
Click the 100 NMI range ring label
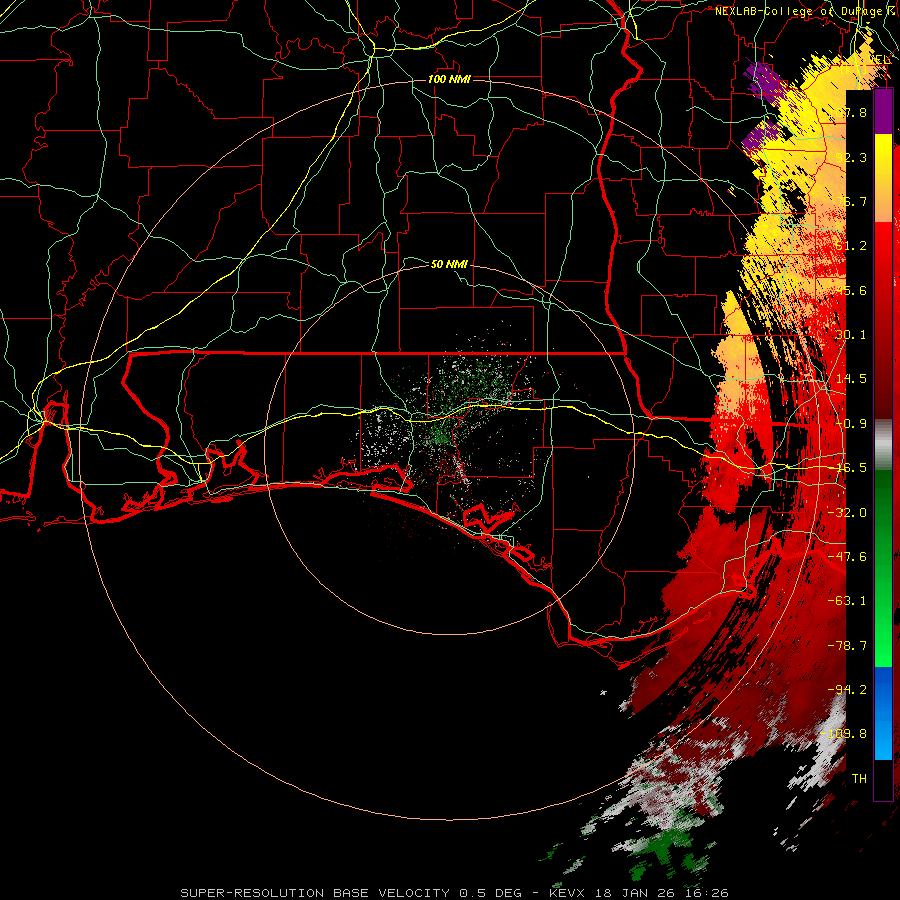tap(449, 79)
